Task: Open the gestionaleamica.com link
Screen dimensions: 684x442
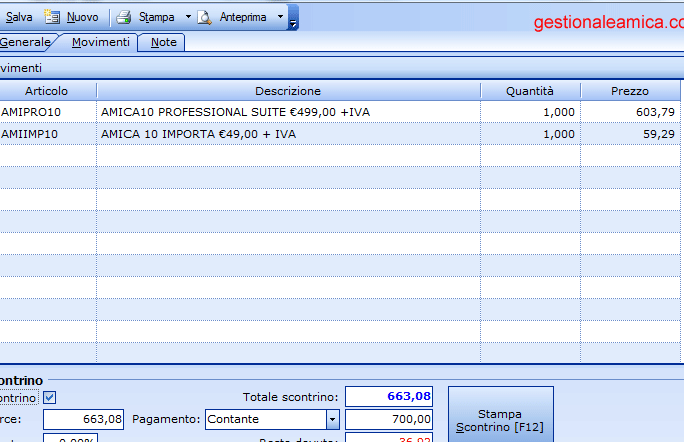Action: [607, 21]
